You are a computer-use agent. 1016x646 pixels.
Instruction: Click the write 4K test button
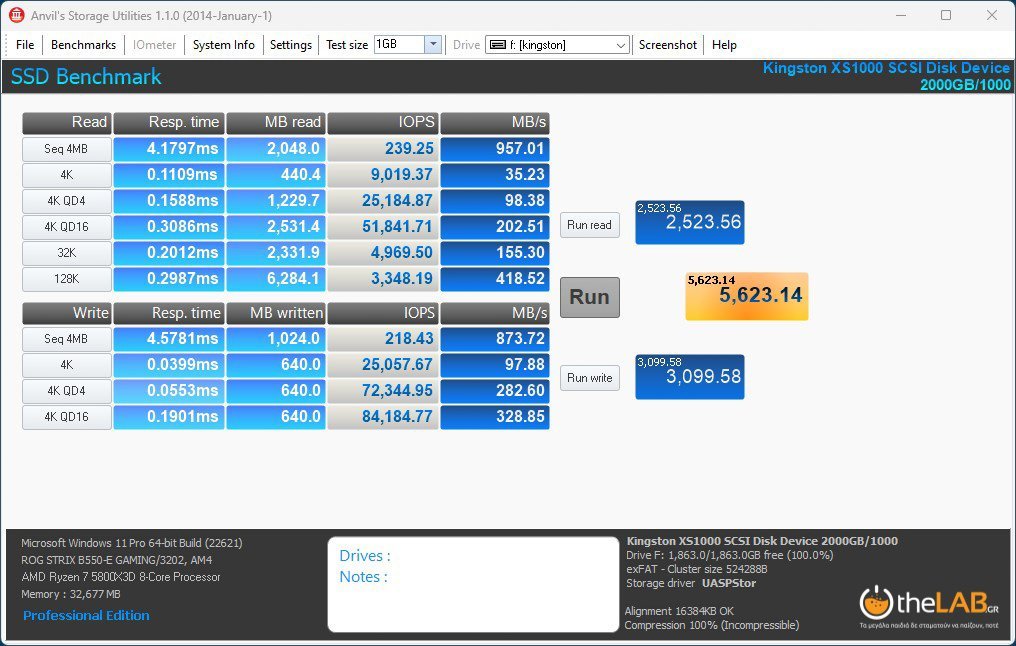pos(67,365)
